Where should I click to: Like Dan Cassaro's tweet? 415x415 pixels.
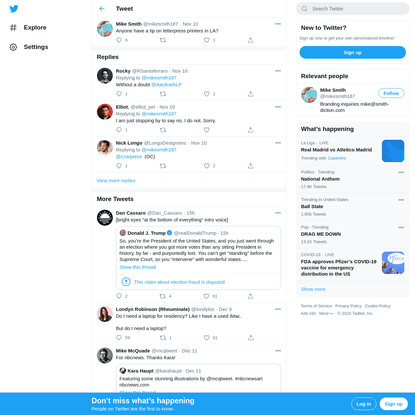(x=207, y=296)
